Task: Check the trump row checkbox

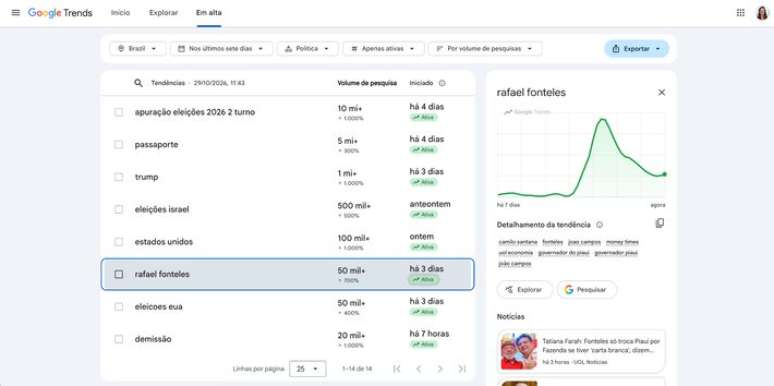Action: click(118, 177)
